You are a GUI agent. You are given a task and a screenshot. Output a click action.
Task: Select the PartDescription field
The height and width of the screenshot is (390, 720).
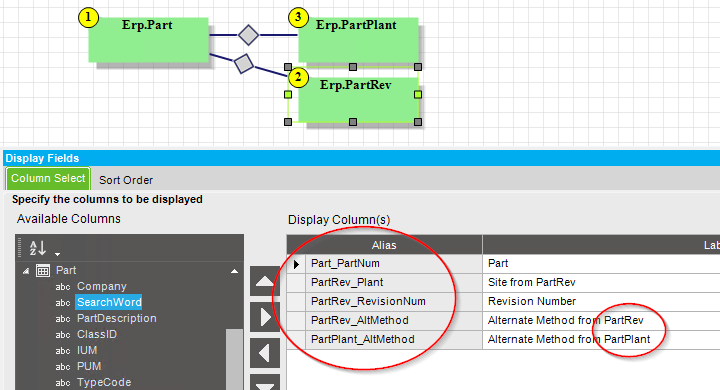click(117, 318)
